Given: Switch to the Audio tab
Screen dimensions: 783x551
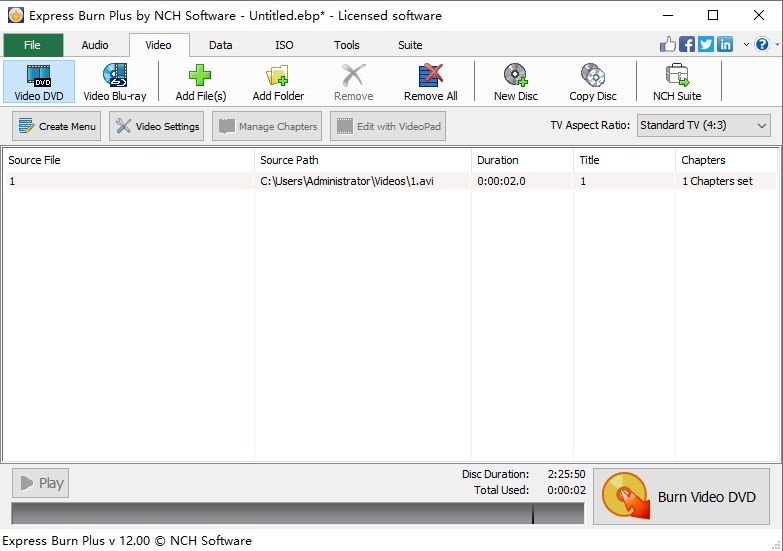Looking at the screenshot, I should [x=95, y=45].
